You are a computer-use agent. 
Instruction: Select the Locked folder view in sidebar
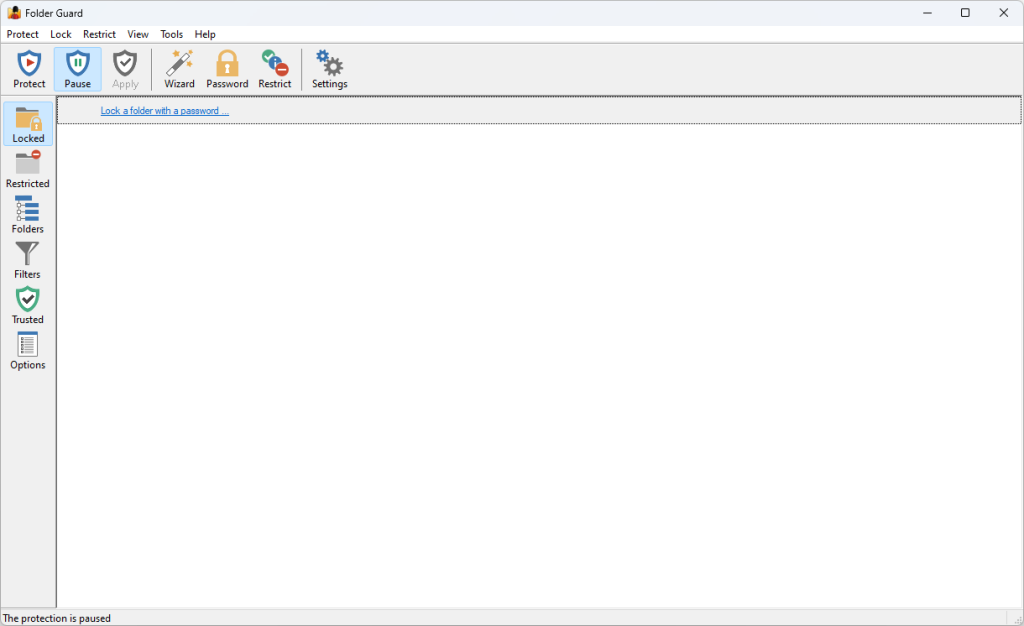pos(27,122)
